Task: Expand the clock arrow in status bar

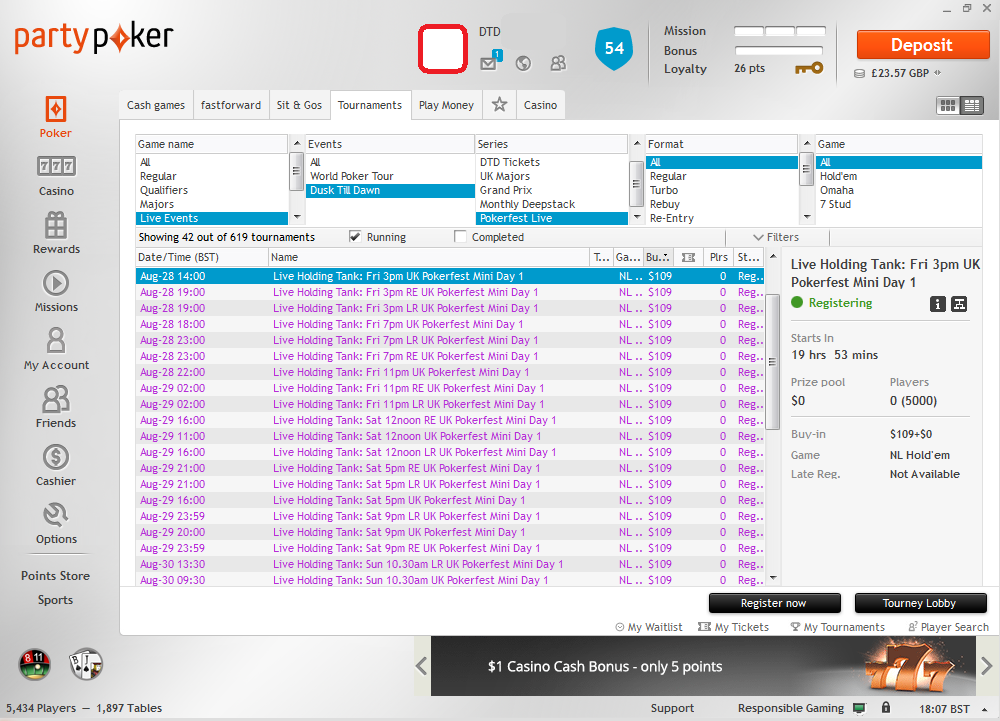Action: (984, 709)
